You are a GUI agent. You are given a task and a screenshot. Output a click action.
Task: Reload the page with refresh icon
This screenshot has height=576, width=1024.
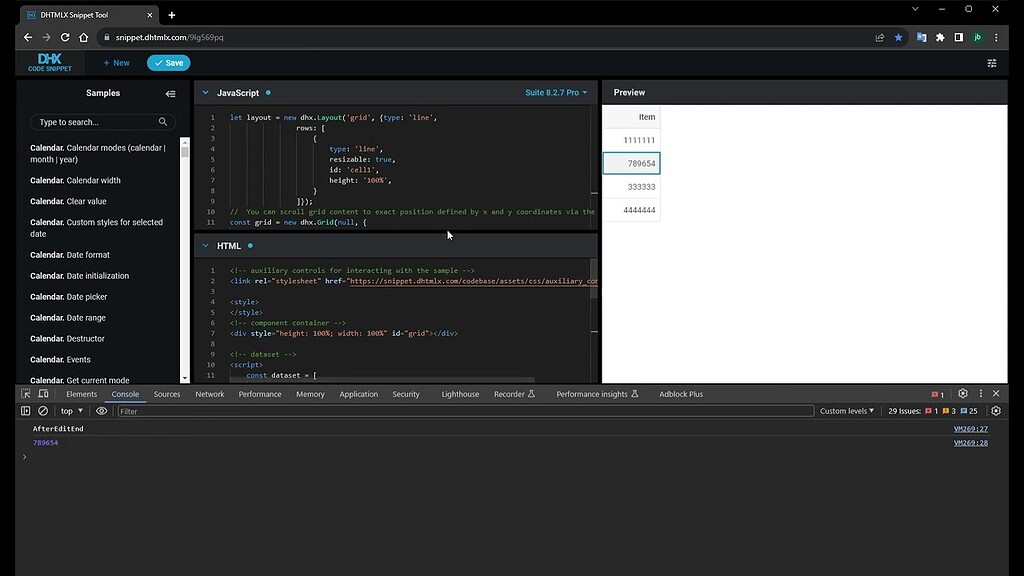[x=65, y=37]
